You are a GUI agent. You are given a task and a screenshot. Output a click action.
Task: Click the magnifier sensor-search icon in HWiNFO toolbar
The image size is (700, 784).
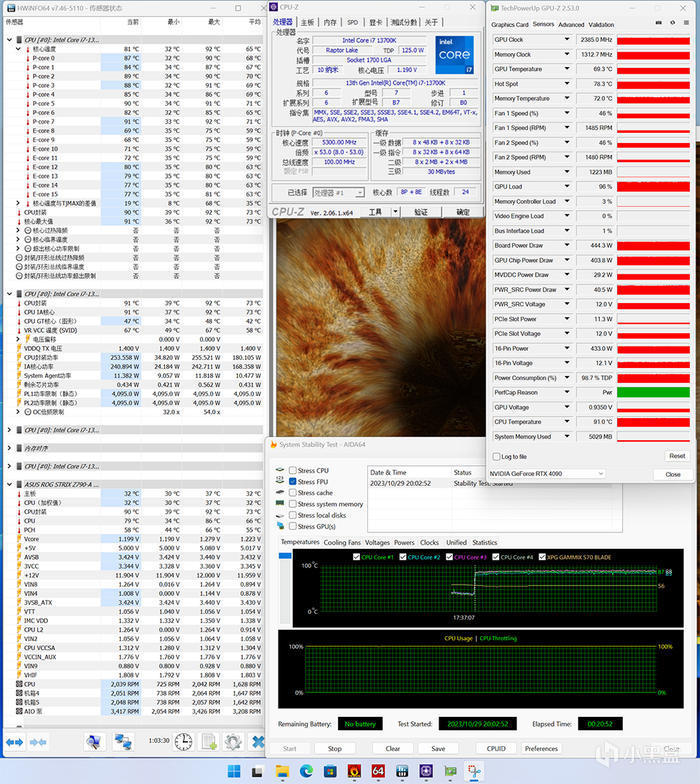94,742
